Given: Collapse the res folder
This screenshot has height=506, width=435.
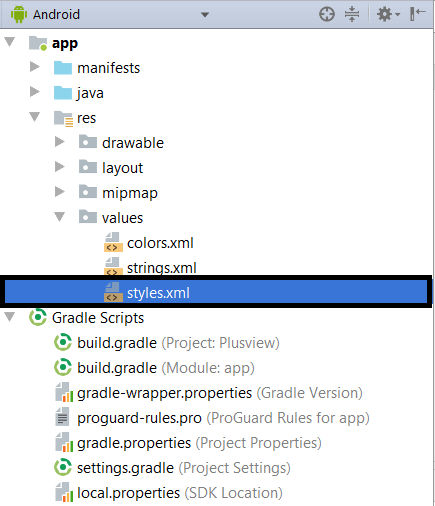Looking at the screenshot, I should pyautogui.click(x=35, y=117).
